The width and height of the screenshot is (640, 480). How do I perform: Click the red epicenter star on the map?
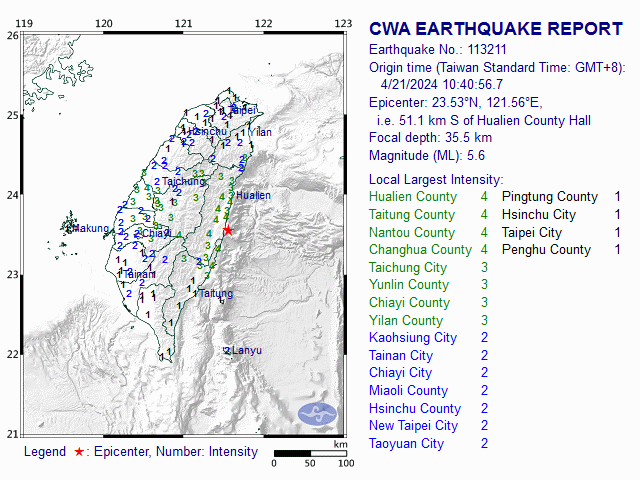click(227, 230)
